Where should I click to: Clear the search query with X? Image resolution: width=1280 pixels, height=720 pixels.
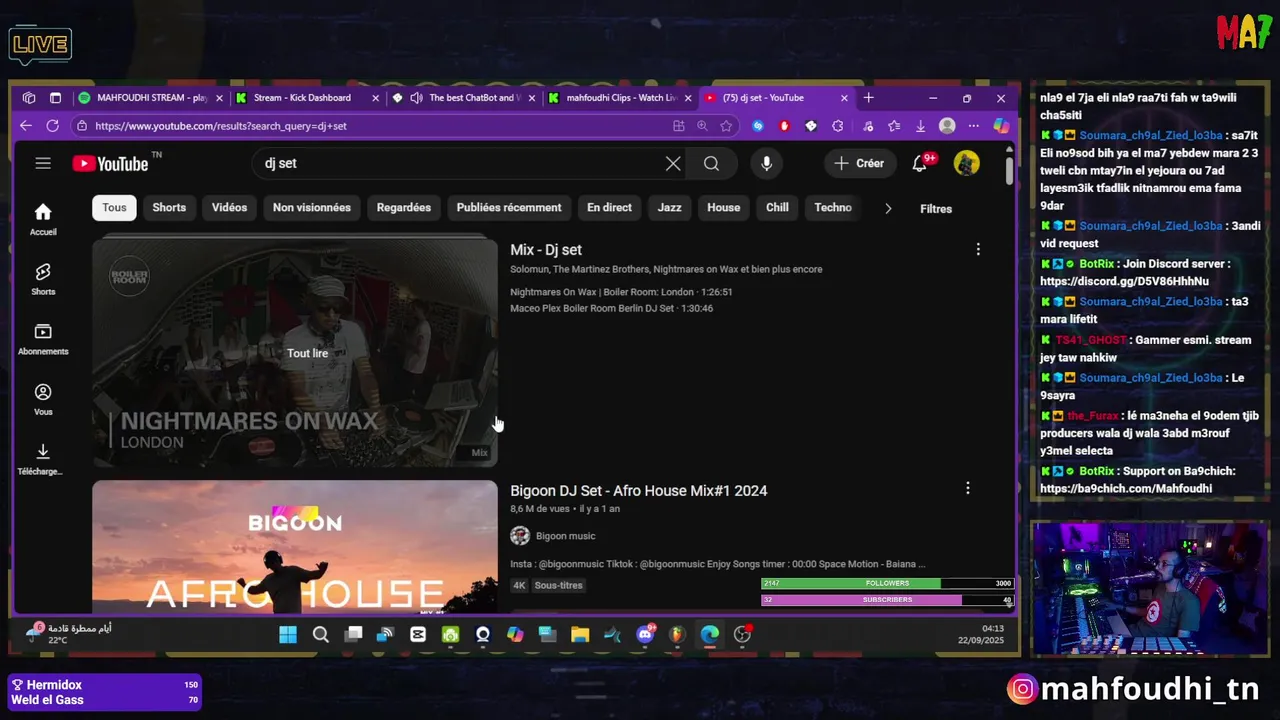click(673, 163)
